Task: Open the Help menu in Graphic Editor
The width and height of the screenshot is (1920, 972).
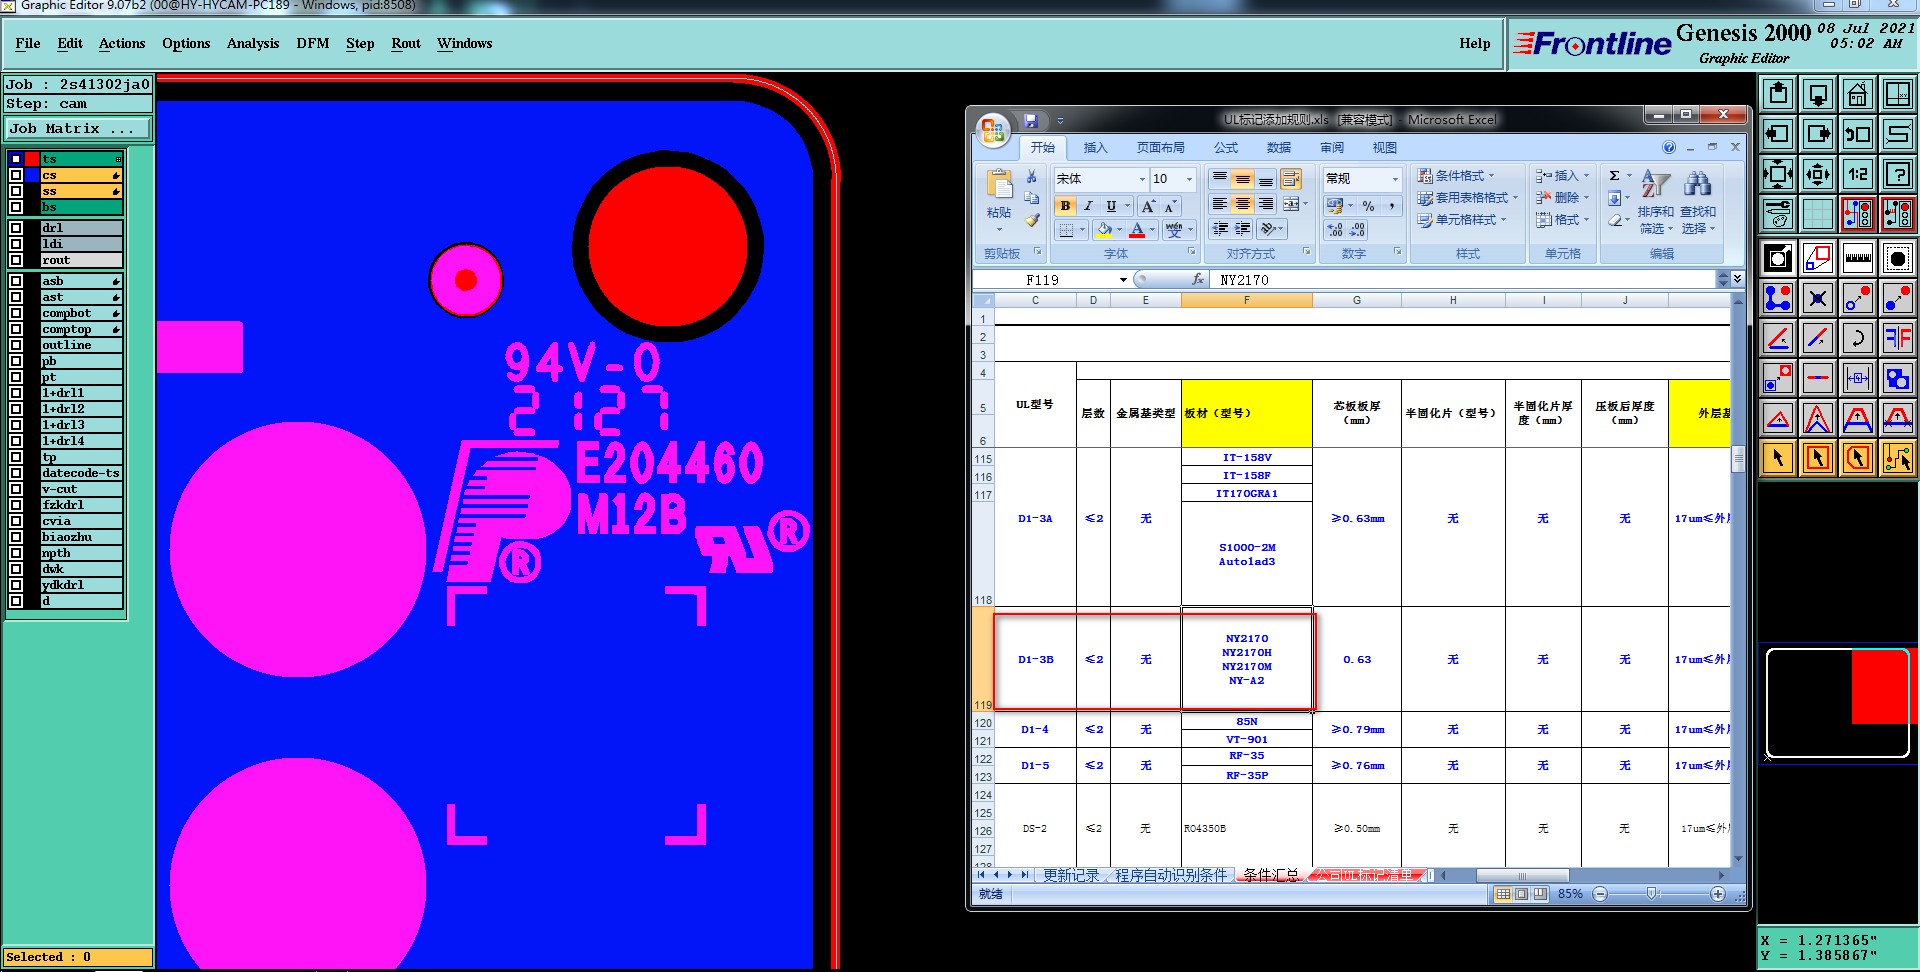Action: (1474, 43)
